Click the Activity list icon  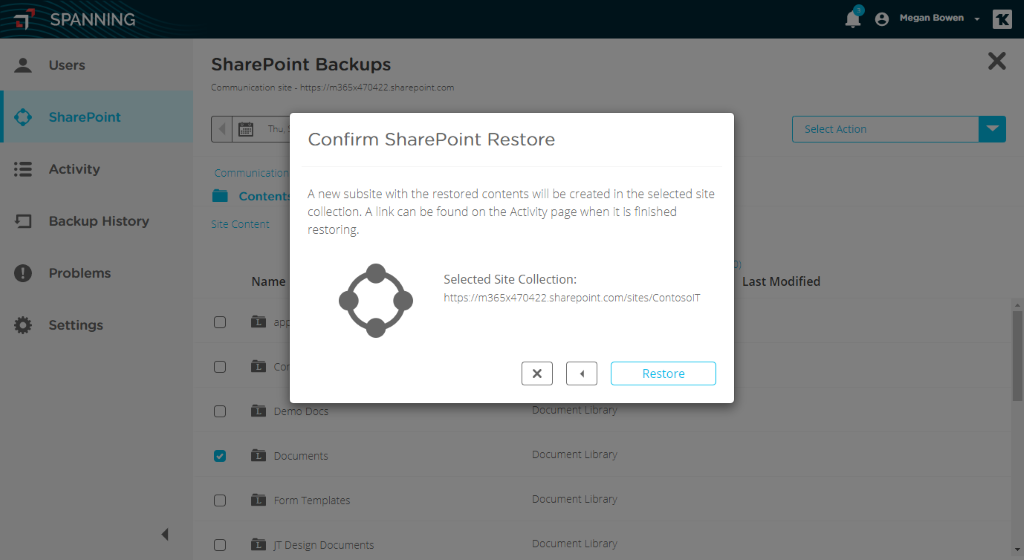[23, 169]
